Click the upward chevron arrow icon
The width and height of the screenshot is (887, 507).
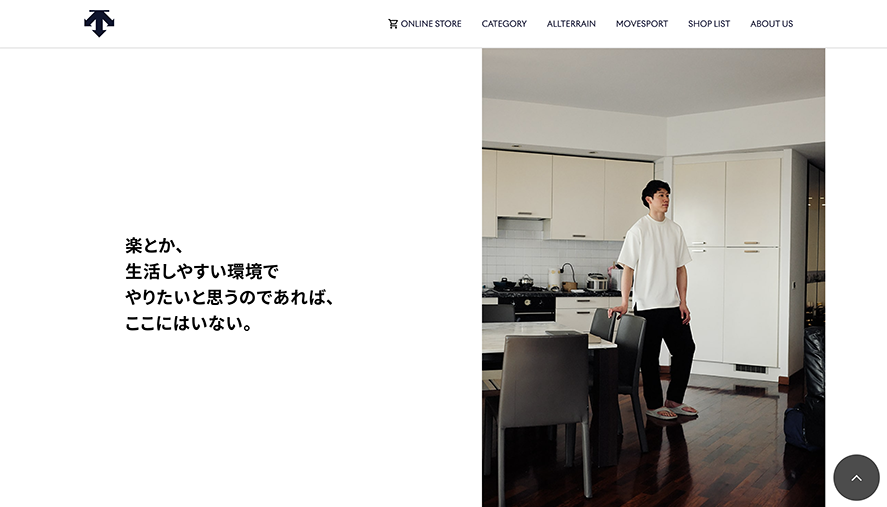point(856,478)
